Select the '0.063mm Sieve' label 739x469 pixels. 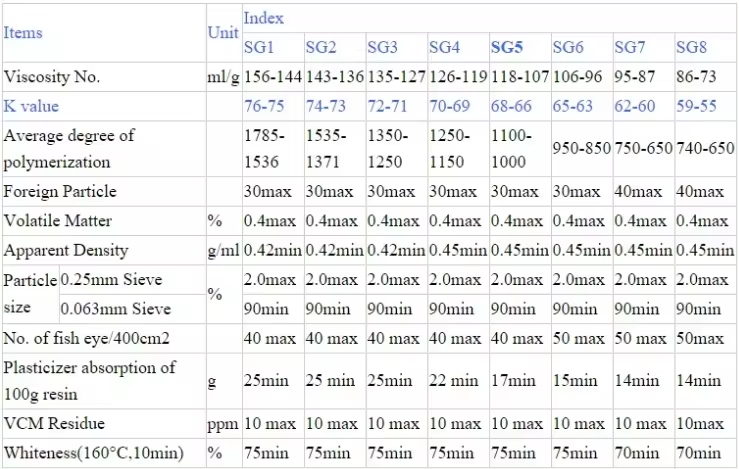pyautogui.click(x=115, y=309)
